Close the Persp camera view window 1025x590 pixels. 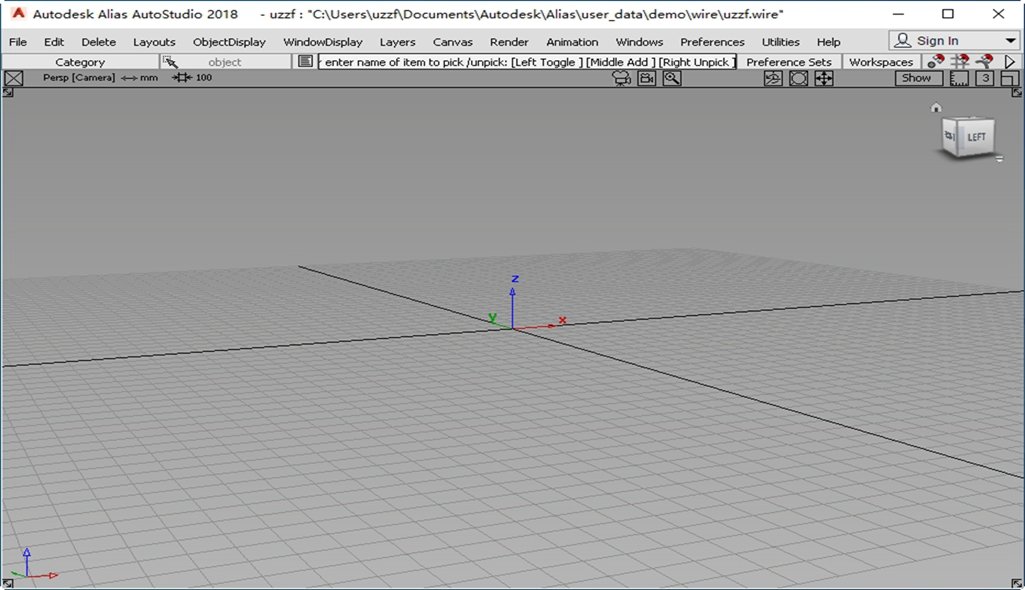14,78
